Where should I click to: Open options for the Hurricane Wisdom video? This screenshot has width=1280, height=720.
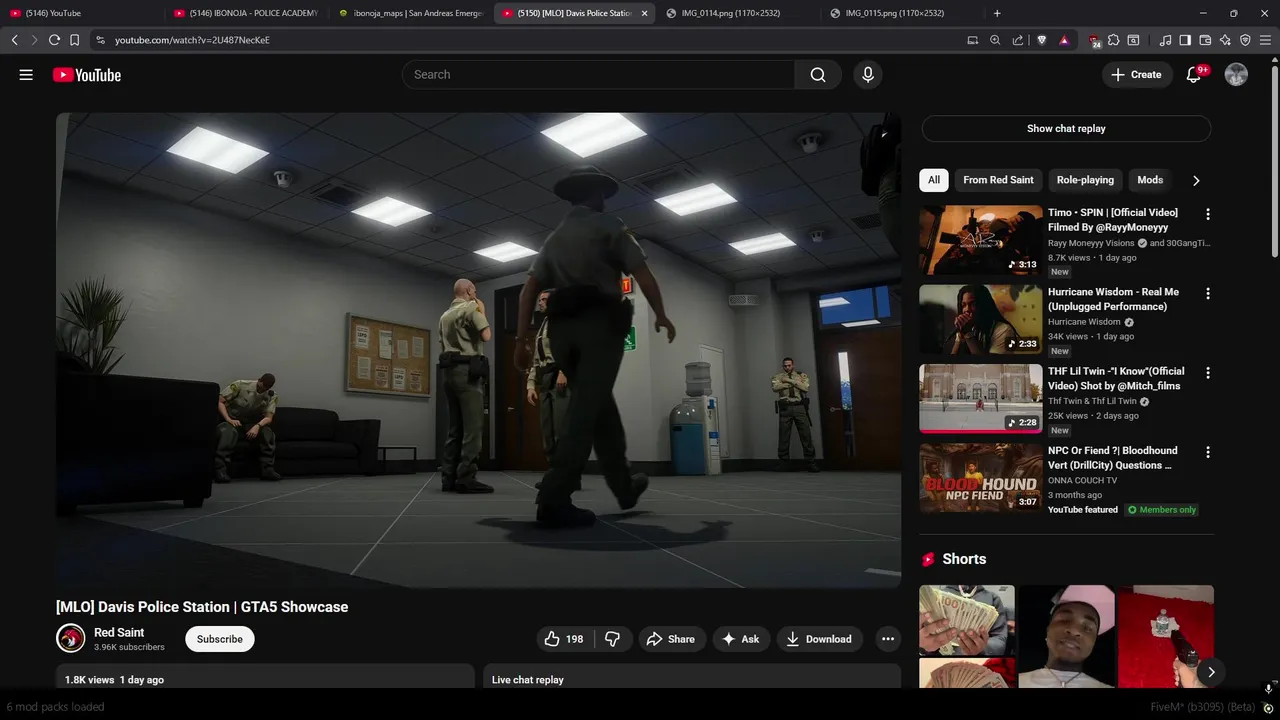click(x=1207, y=294)
